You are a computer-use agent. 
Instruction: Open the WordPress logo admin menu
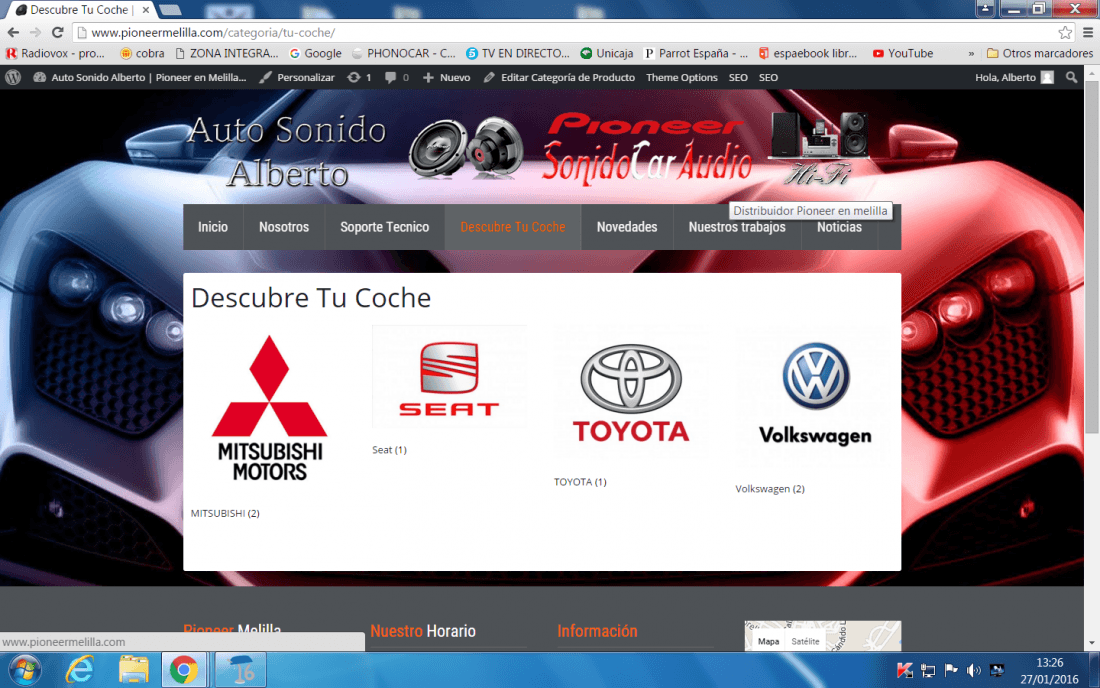coord(13,78)
